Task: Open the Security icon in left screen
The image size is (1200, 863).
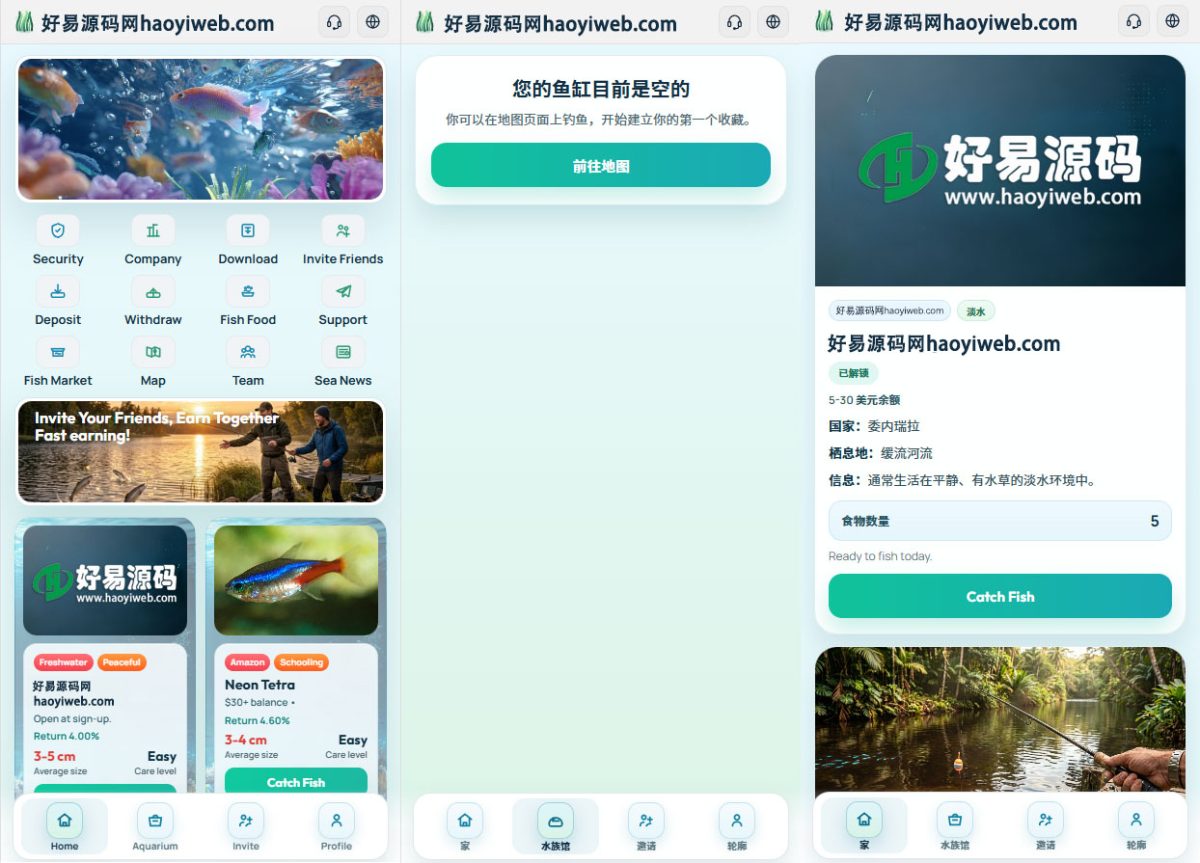Action: [58, 231]
